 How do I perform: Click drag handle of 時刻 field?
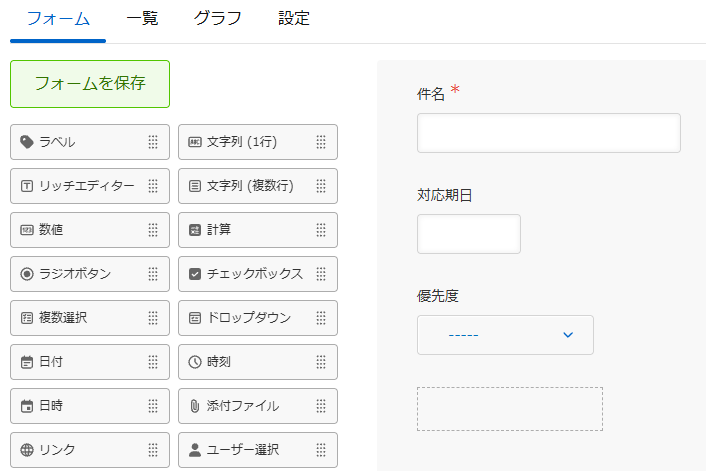321,362
